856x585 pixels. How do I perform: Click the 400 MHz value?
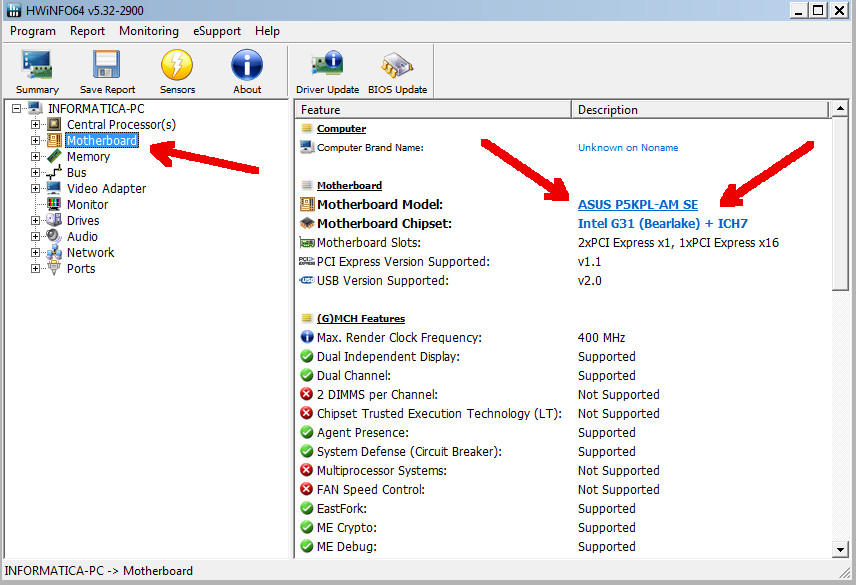601,338
